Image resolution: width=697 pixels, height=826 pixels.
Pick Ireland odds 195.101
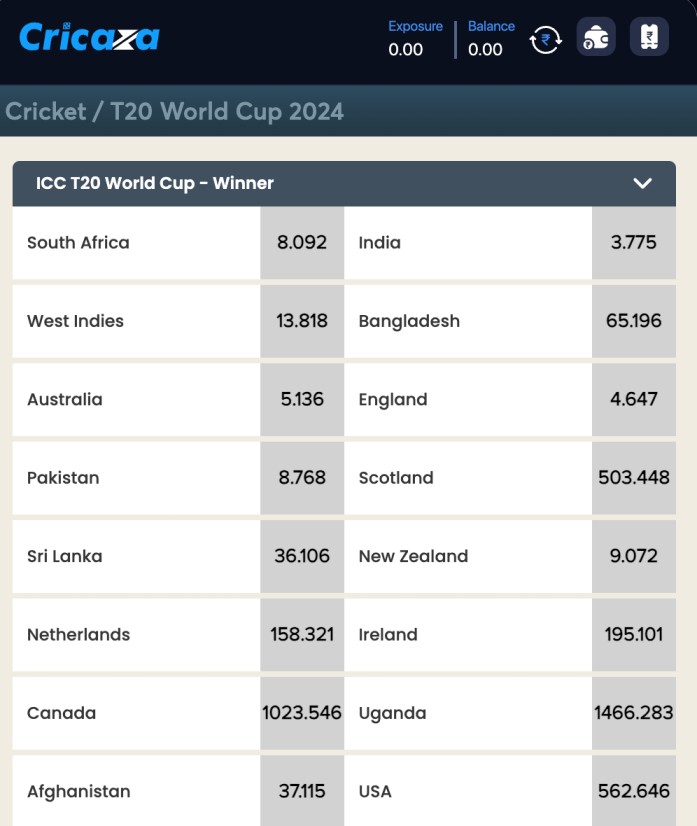pyautogui.click(x=634, y=635)
